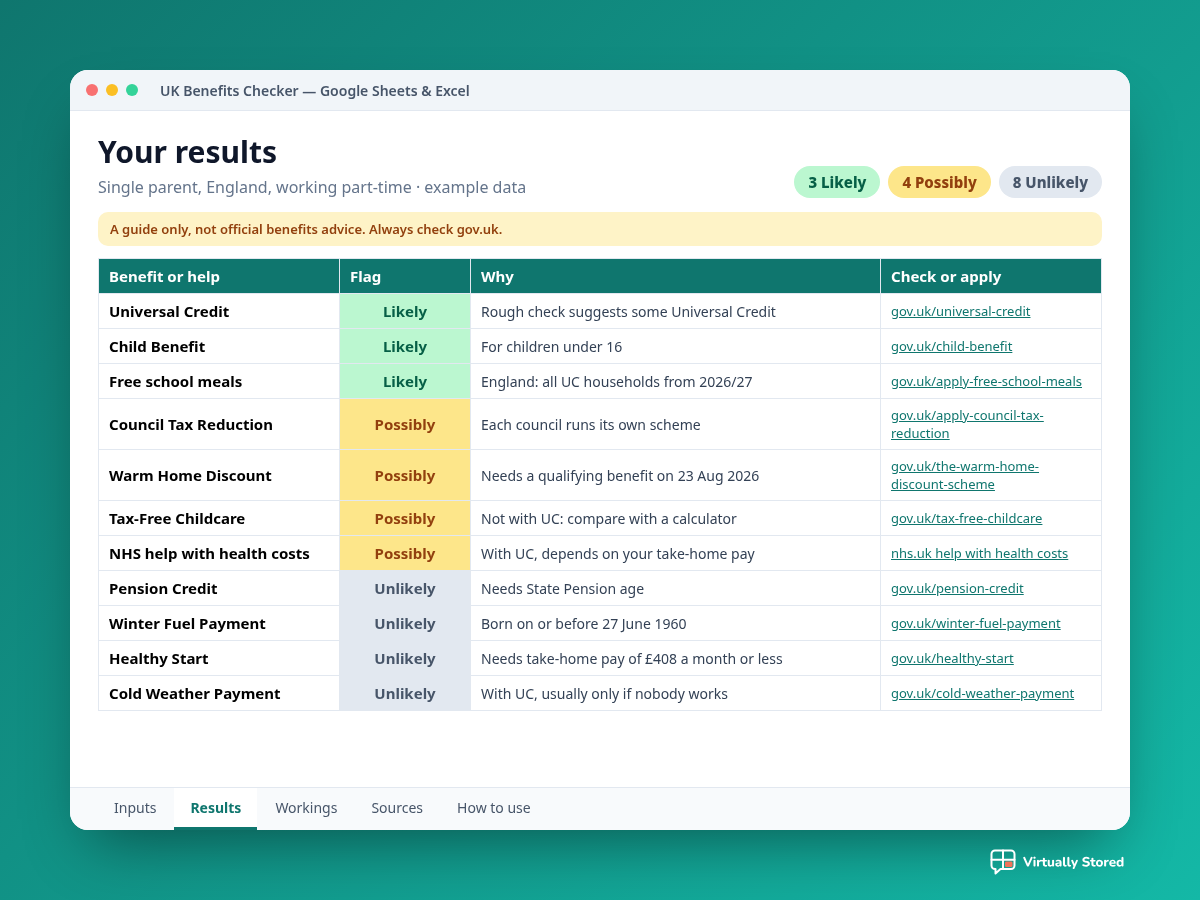Open gov.uk/universal-credit link
1200x900 pixels.
point(960,311)
